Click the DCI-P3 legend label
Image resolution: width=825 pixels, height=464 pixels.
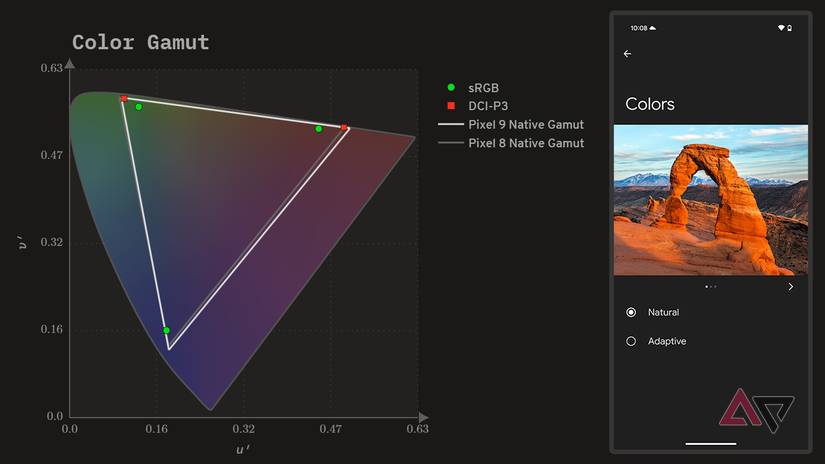coord(488,106)
